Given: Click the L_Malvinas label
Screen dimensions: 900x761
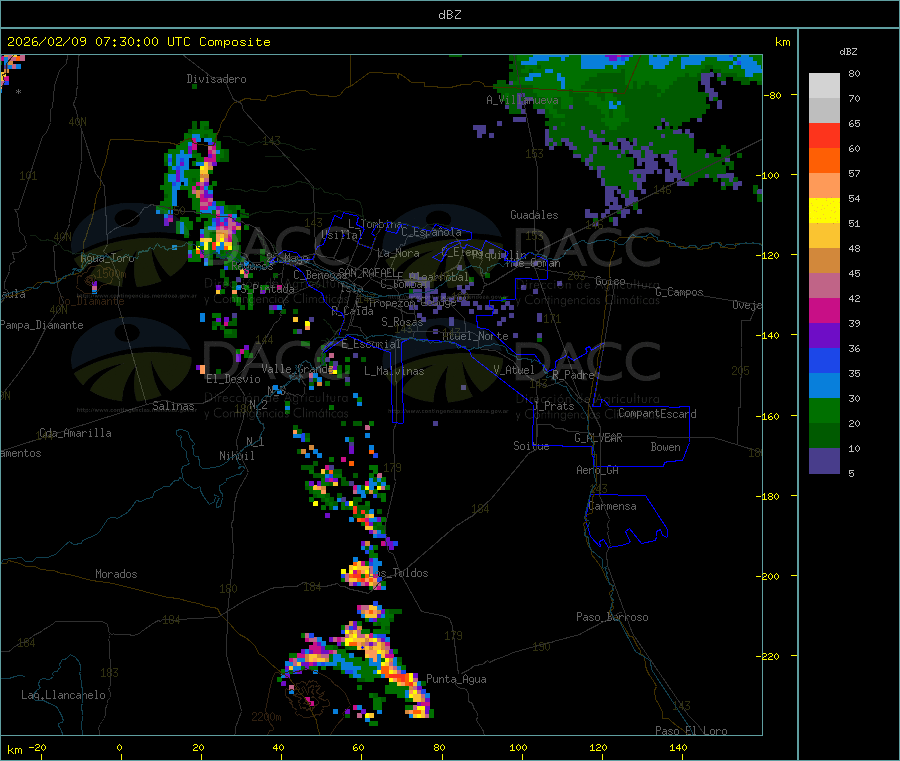Looking at the screenshot, I should tap(394, 371).
